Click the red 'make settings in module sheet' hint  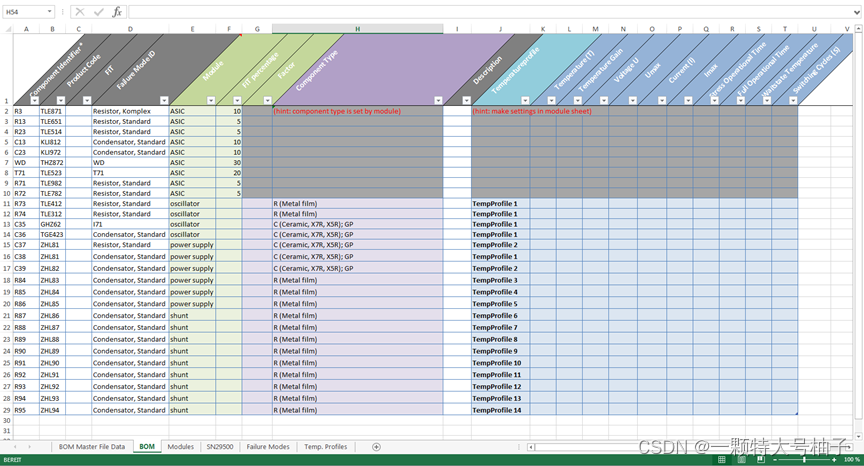[532, 111]
